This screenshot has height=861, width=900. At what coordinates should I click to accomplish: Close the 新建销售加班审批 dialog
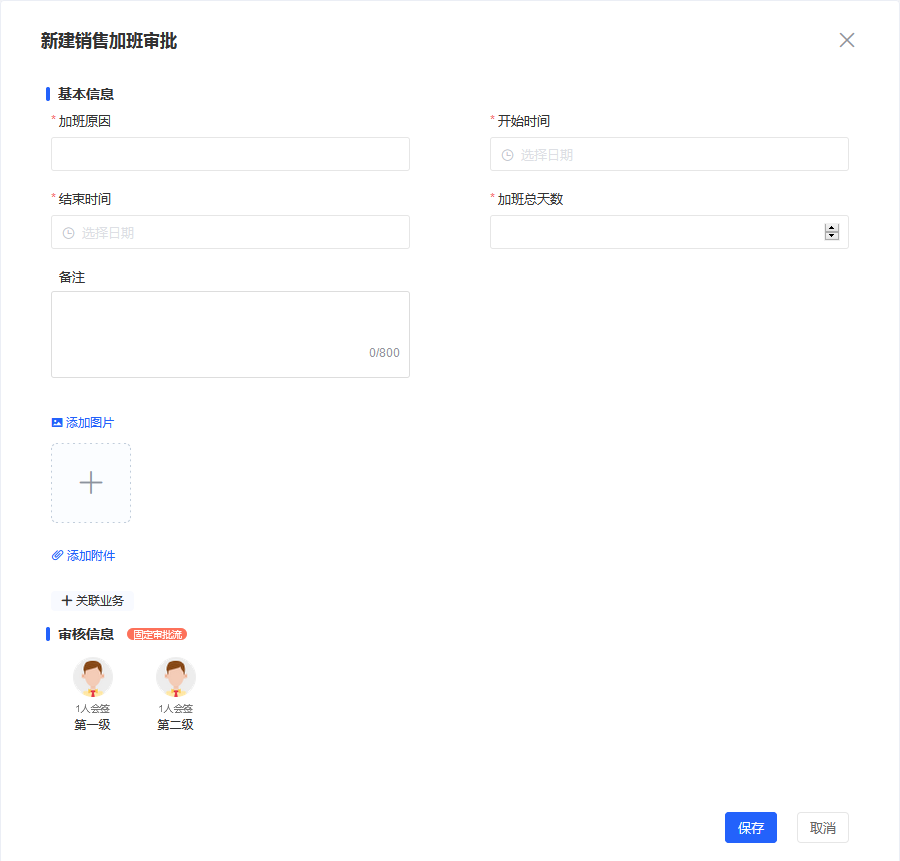coord(847,40)
